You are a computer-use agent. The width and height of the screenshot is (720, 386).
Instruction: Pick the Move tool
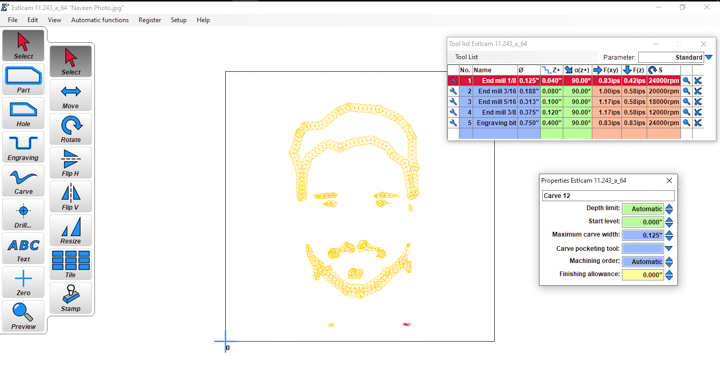(x=71, y=95)
